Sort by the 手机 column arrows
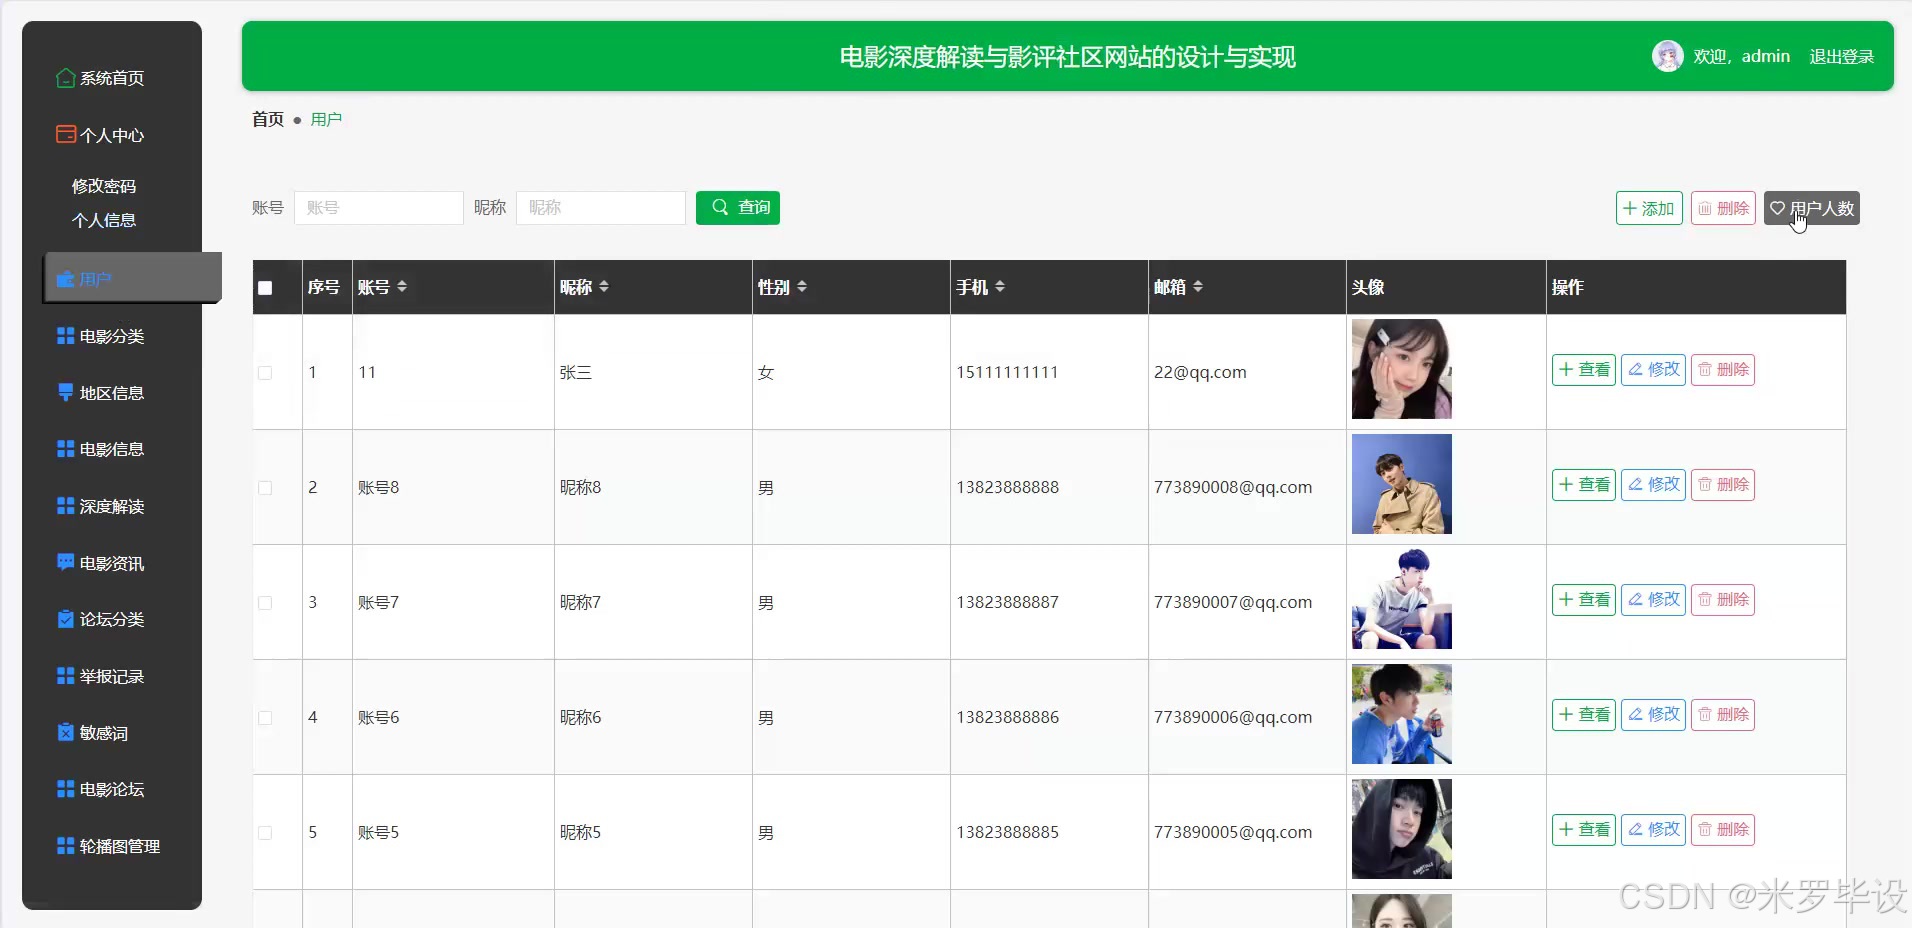The height and width of the screenshot is (928, 1912). click(1000, 287)
